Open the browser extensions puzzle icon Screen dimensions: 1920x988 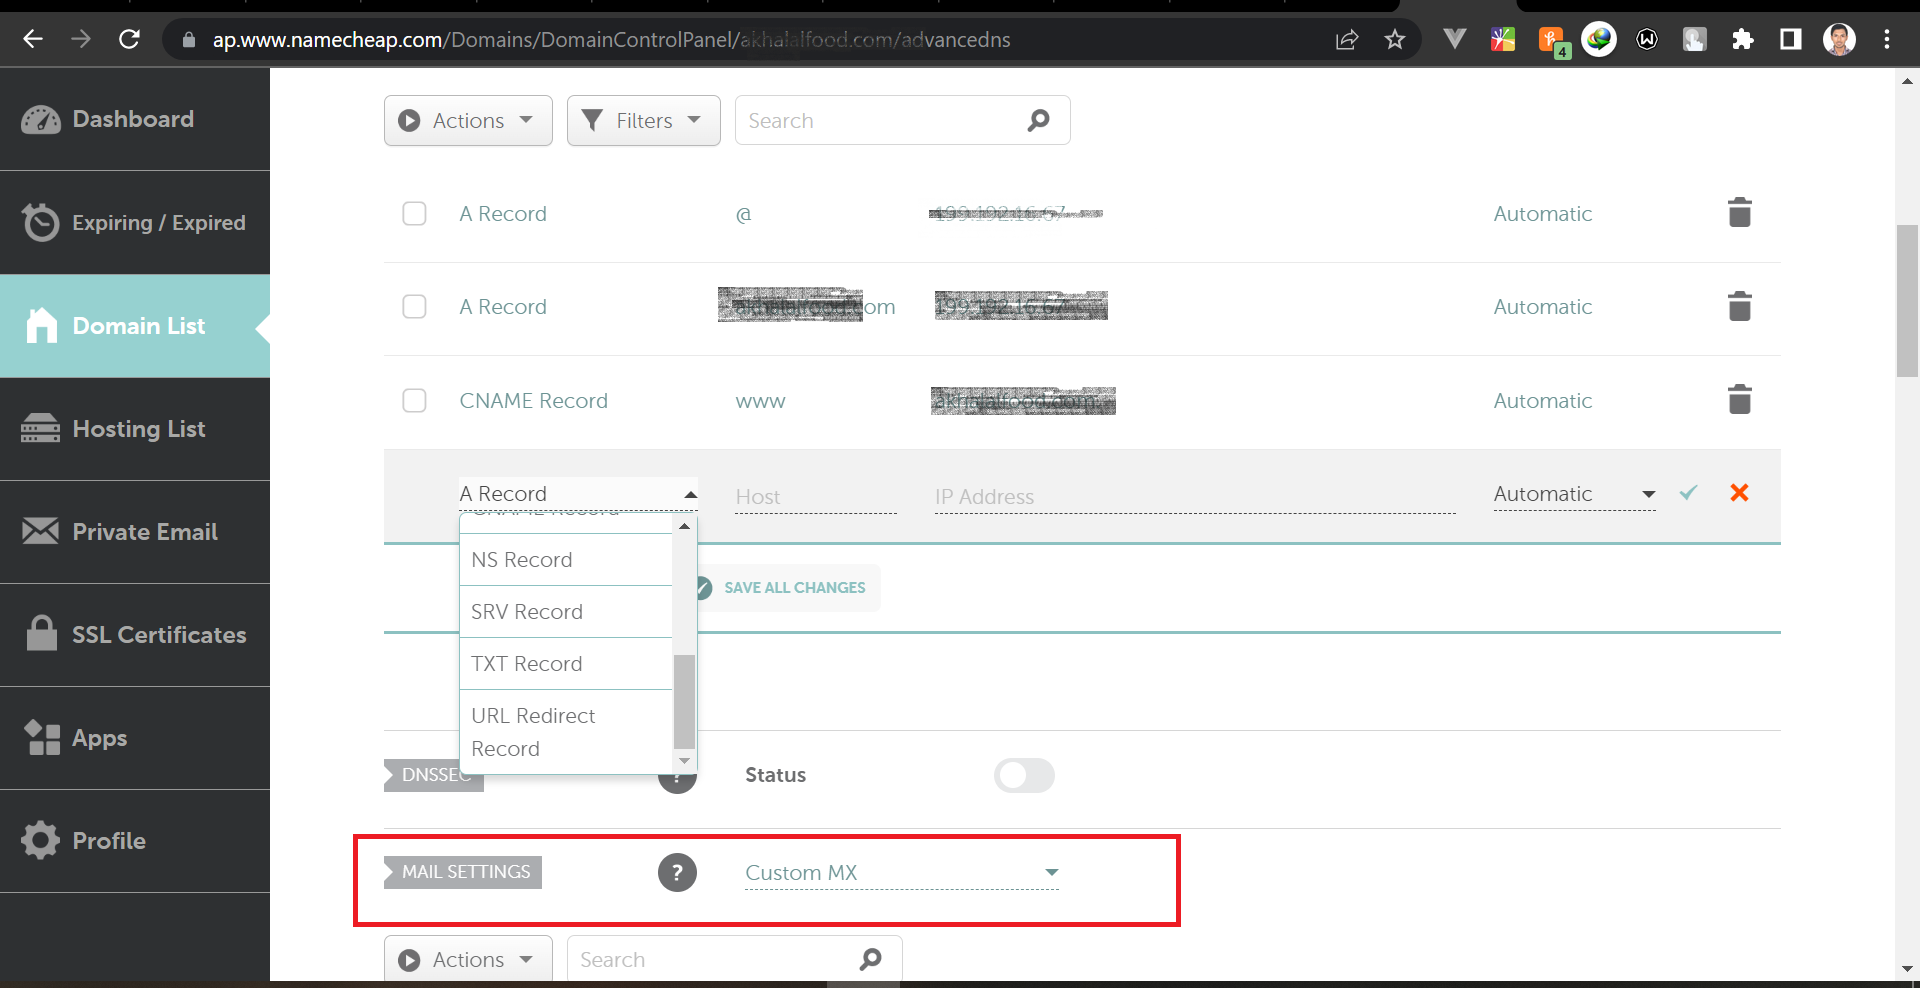pos(1743,40)
